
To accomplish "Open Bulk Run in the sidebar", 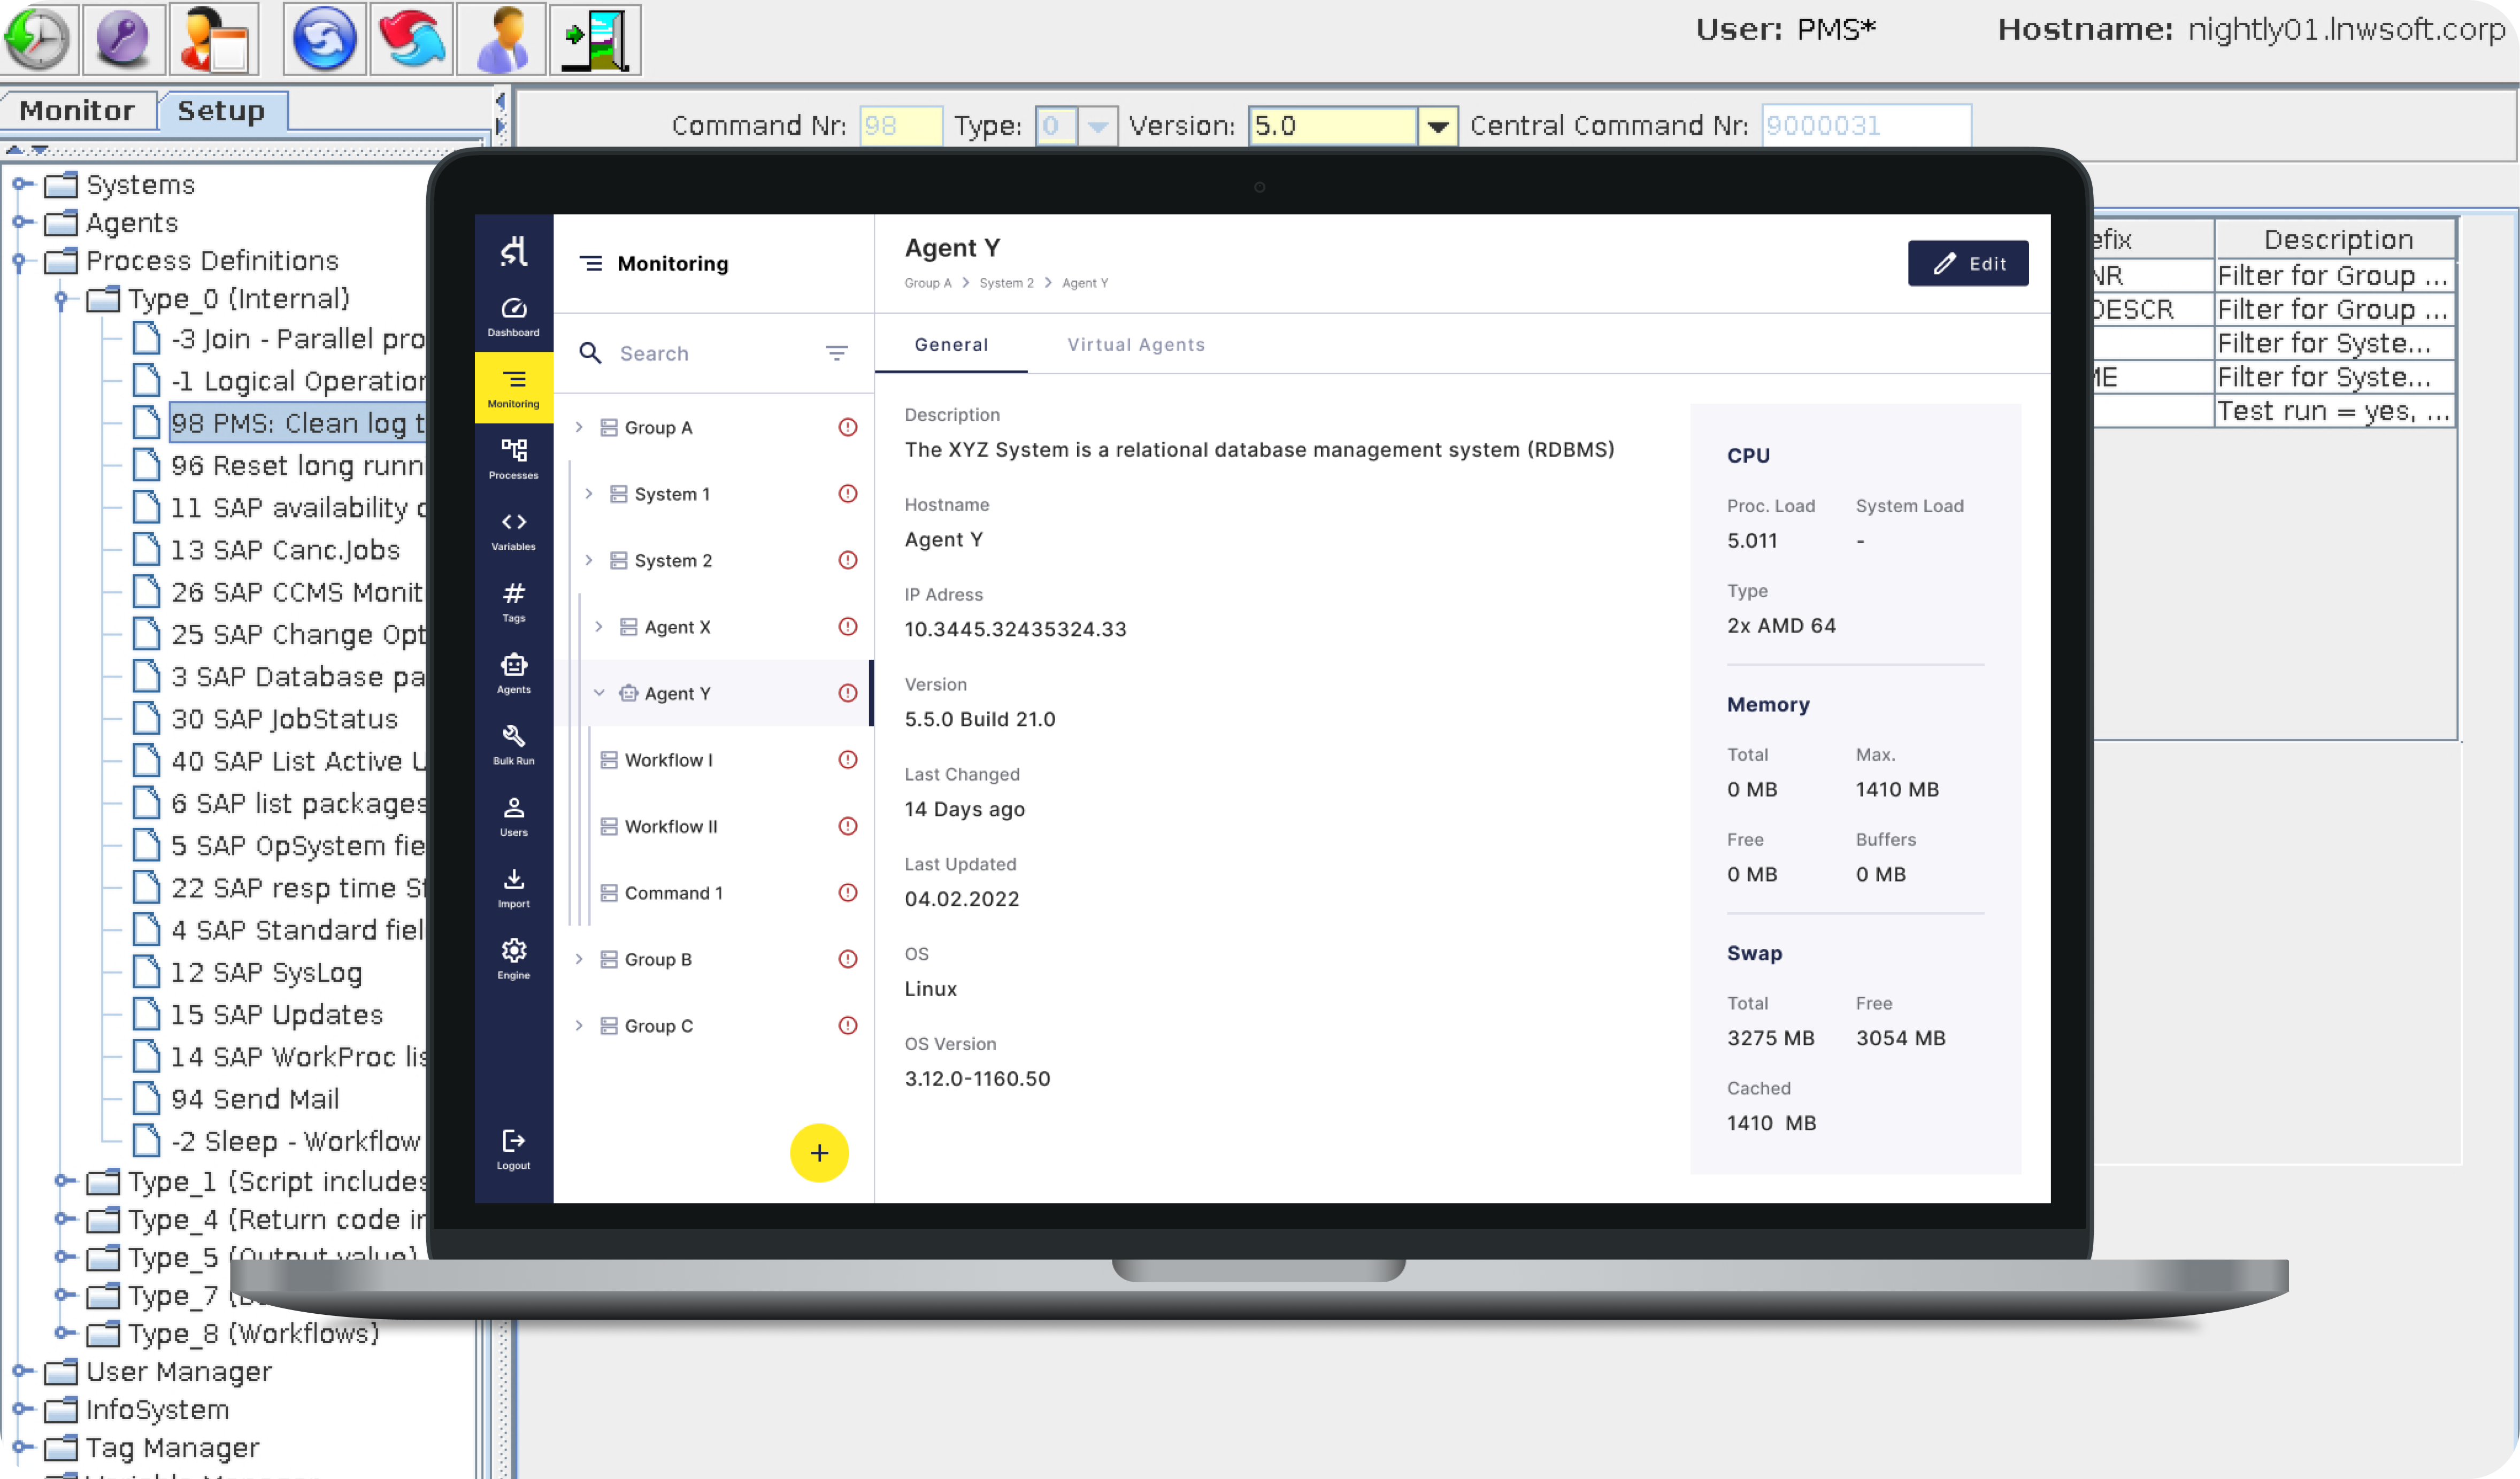I will [513, 745].
